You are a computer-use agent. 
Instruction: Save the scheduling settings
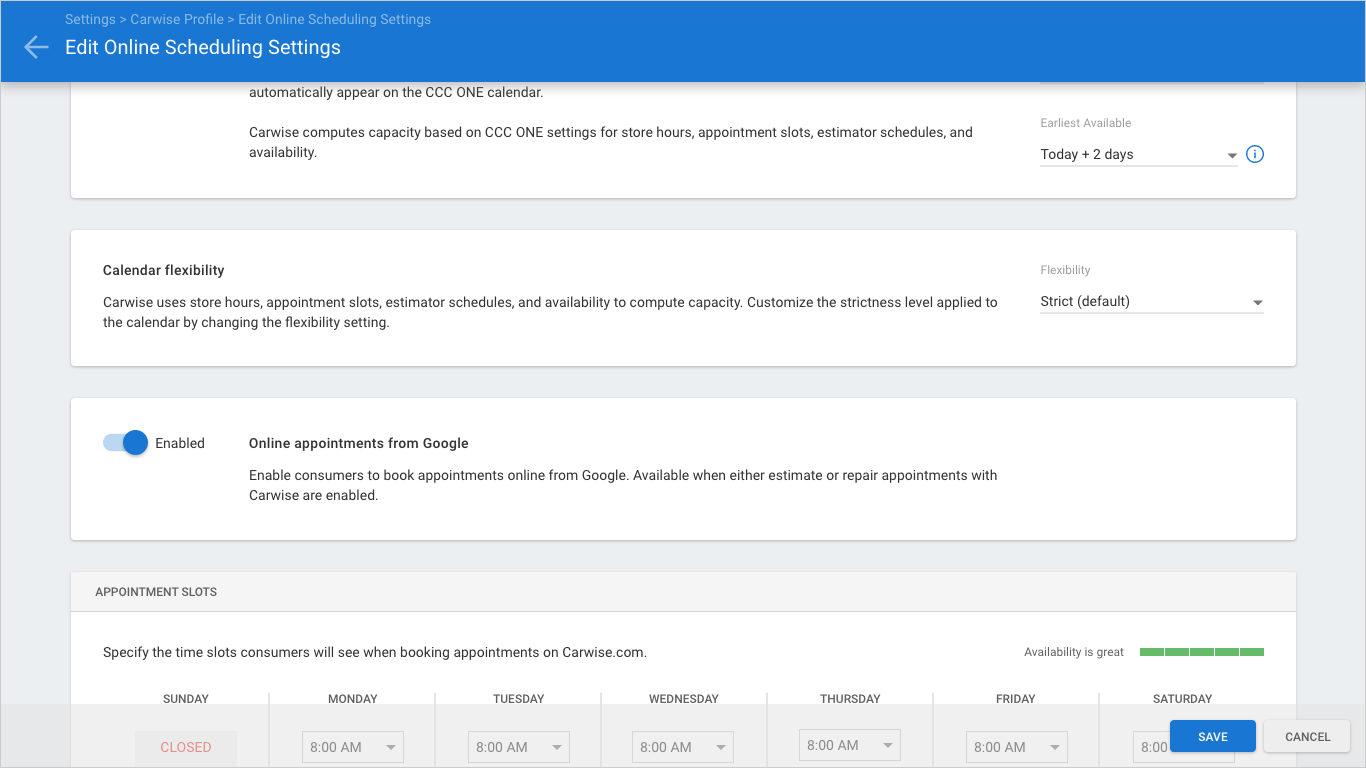coord(1212,736)
